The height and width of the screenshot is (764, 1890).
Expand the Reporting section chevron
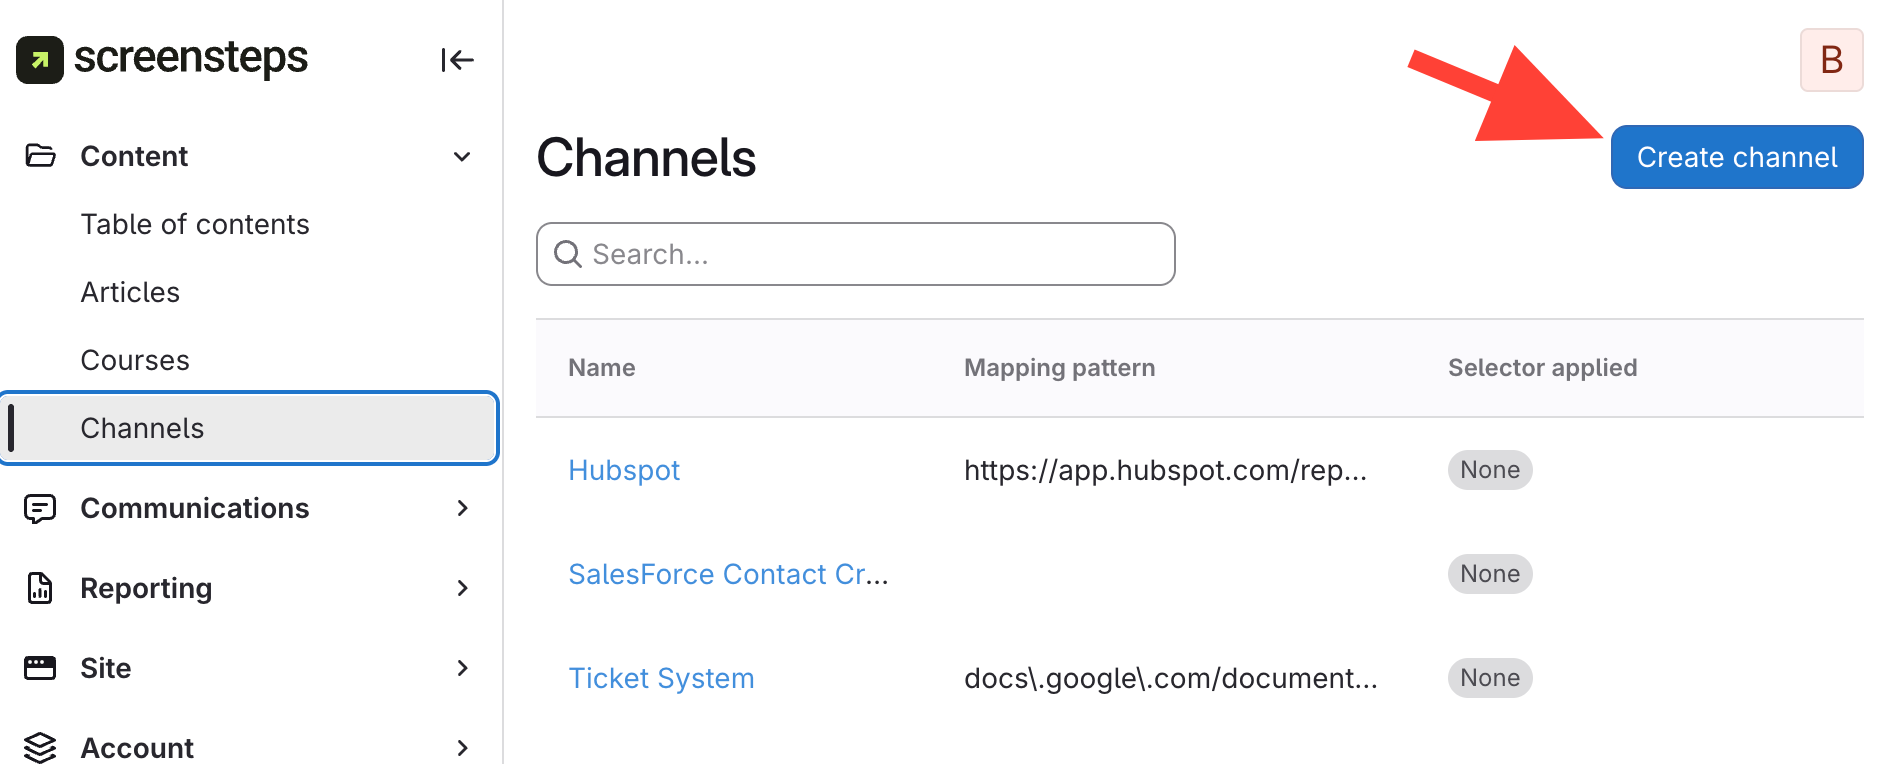pyautogui.click(x=462, y=588)
